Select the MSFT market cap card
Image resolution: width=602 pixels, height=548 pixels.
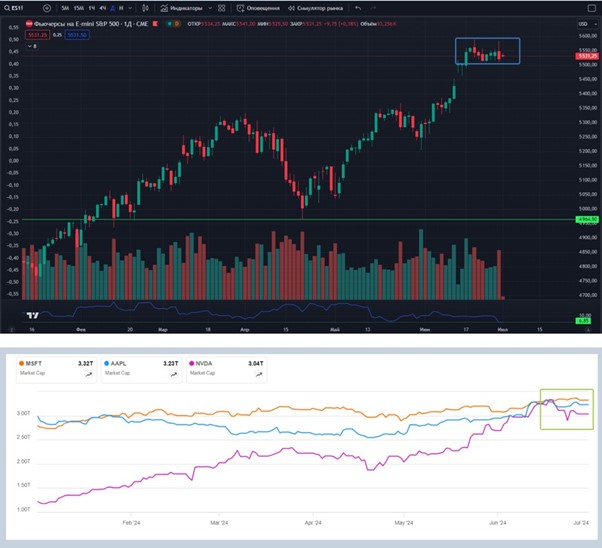coord(56,370)
